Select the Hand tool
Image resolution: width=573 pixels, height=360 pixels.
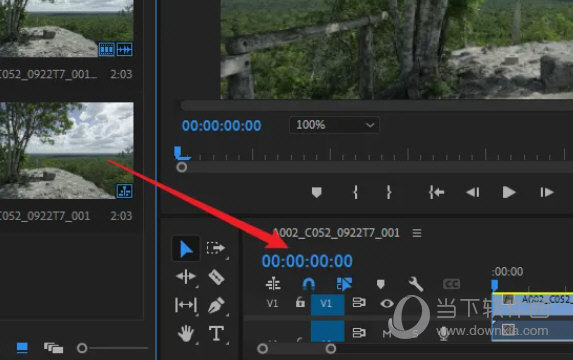(x=186, y=333)
